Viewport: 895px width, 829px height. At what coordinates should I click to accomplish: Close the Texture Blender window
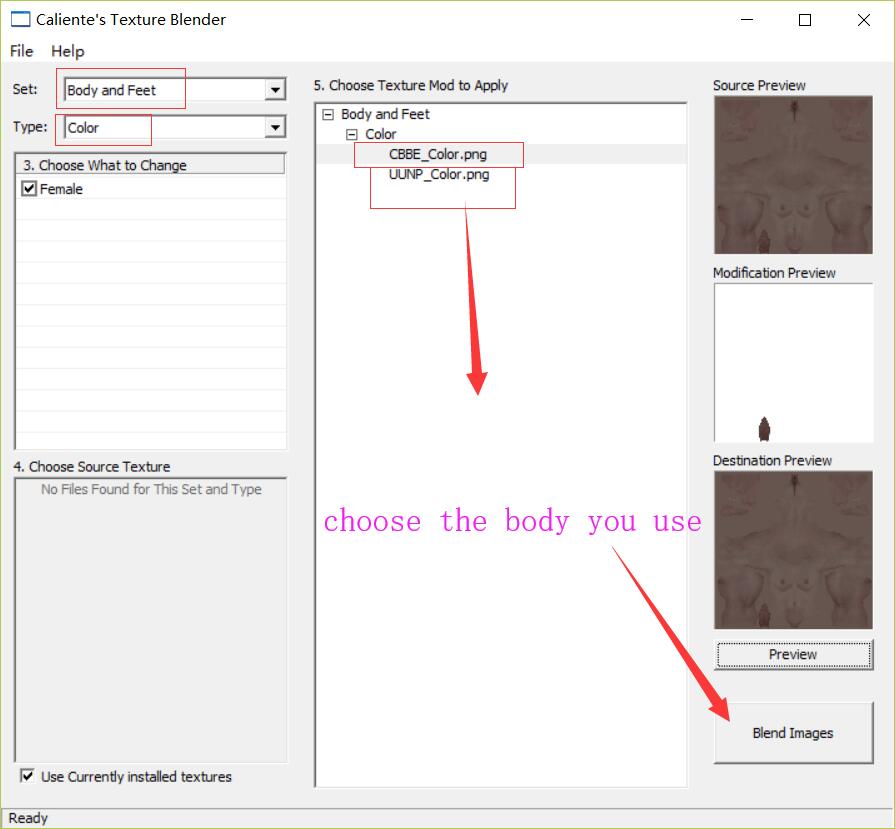tap(864, 20)
